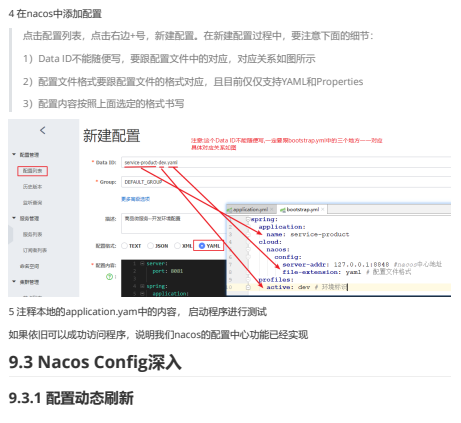Click the application.yml tab file icon

(x=229, y=210)
